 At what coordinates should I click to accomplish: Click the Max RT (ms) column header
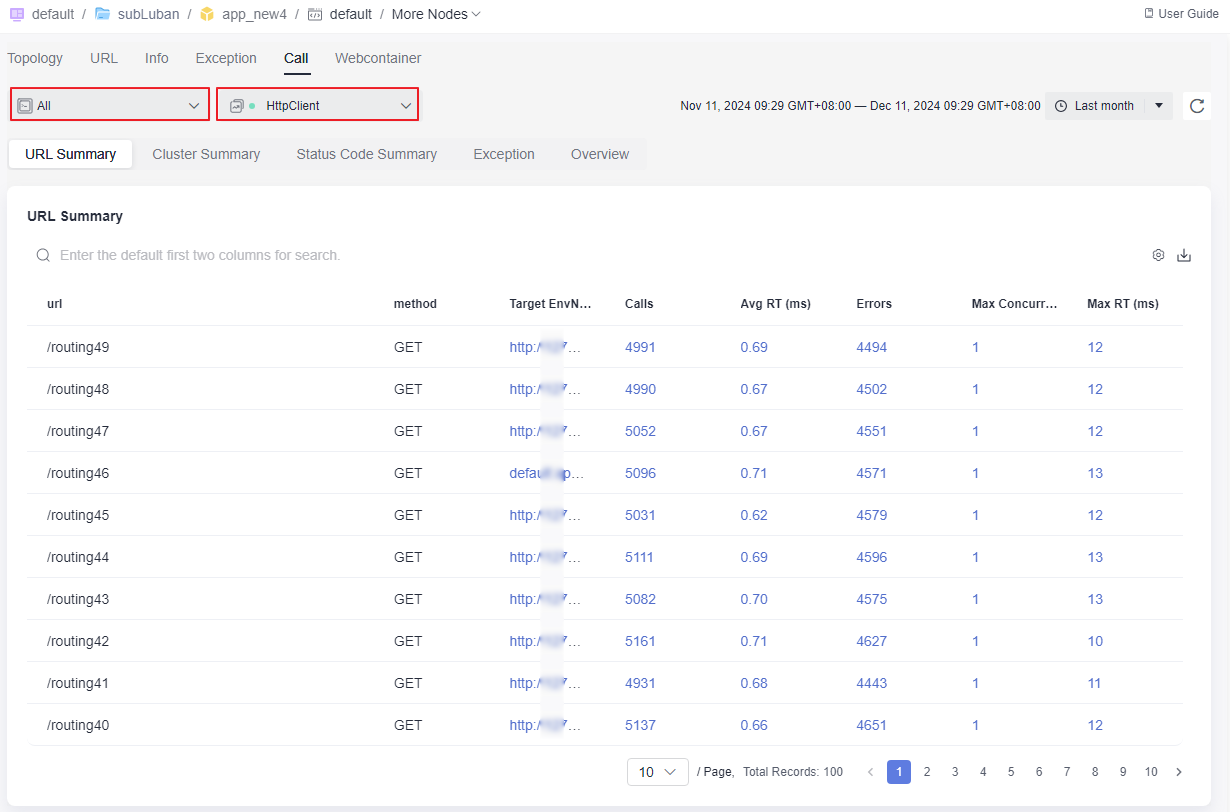tap(1123, 304)
